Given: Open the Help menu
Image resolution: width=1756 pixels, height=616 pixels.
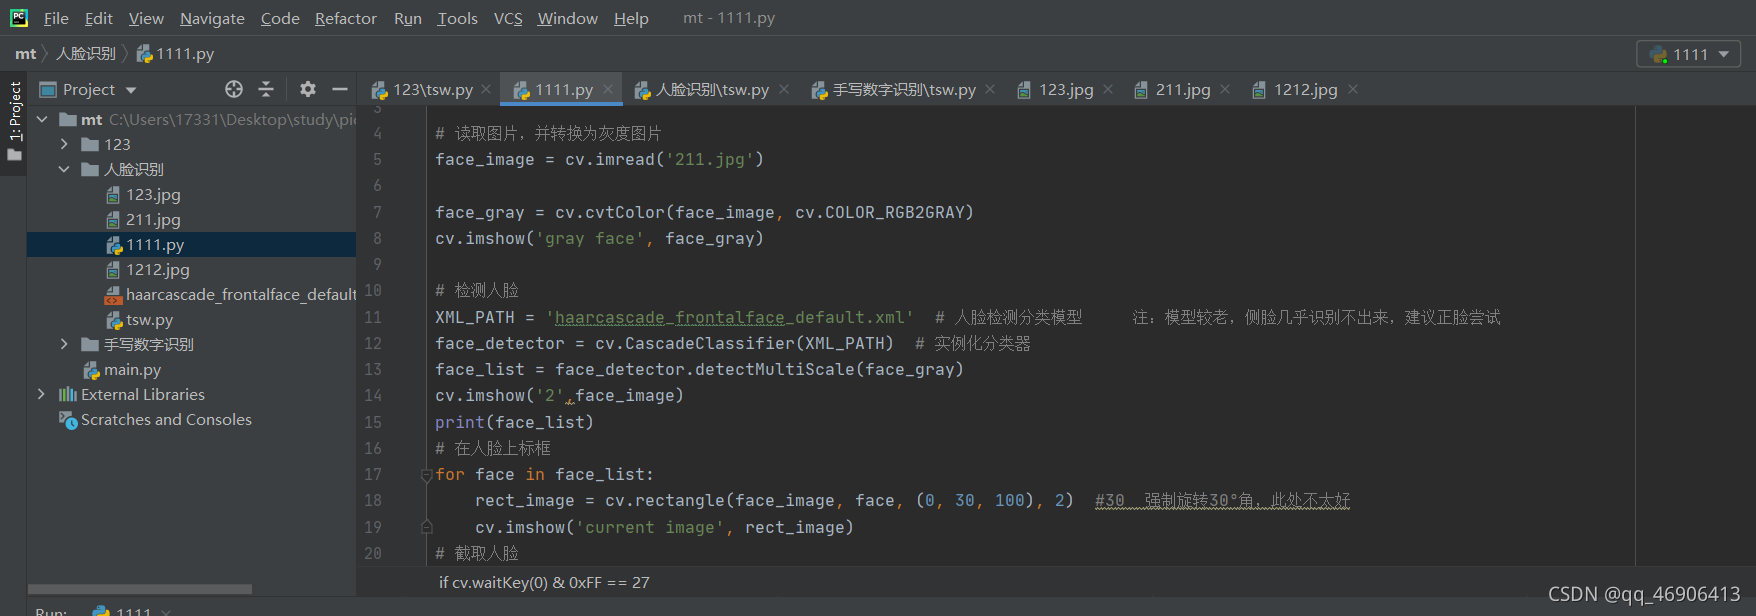Looking at the screenshot, I should (x=631, y=18).
